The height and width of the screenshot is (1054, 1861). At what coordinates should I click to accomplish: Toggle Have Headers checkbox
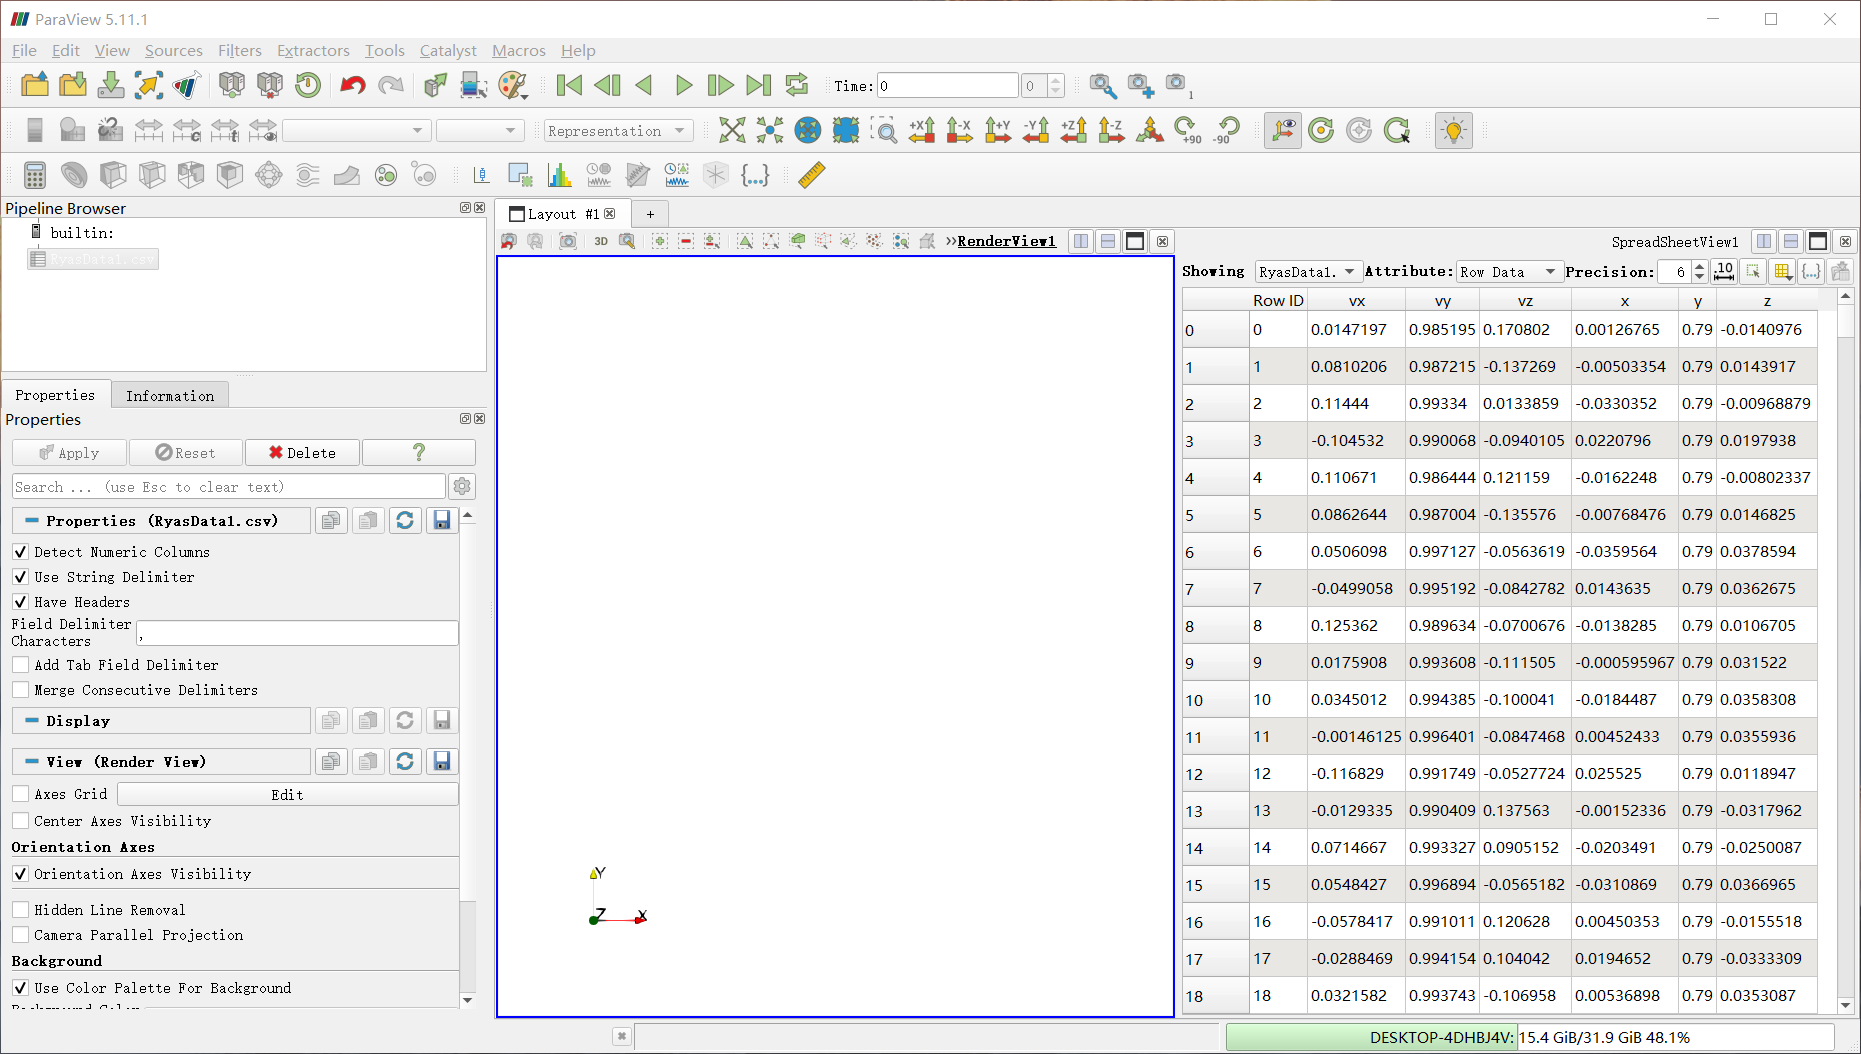point(20,602)
